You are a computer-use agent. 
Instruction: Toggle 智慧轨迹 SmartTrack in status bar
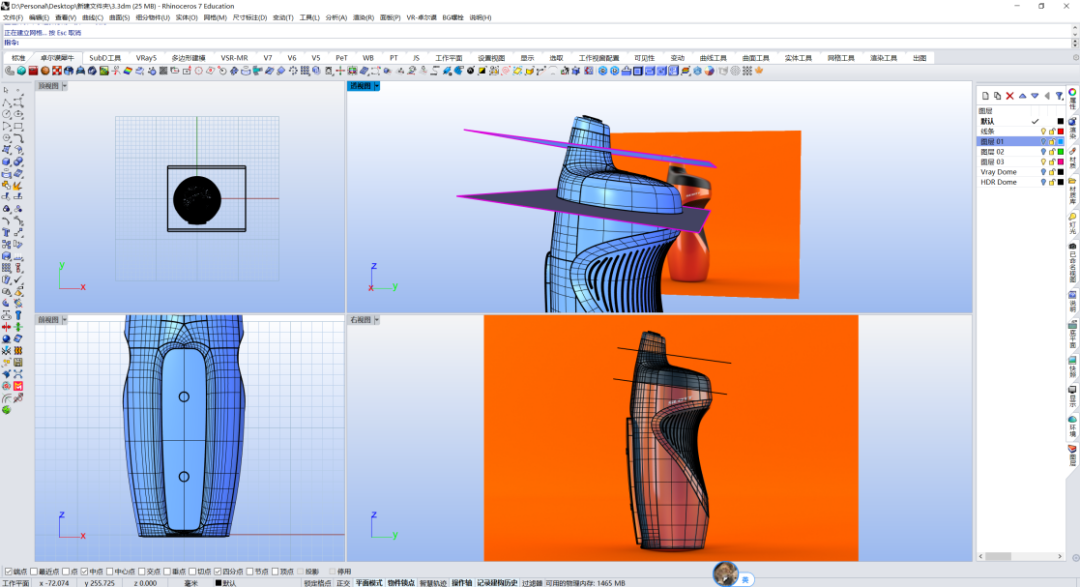pyautogui.click(x=433, y=583)
